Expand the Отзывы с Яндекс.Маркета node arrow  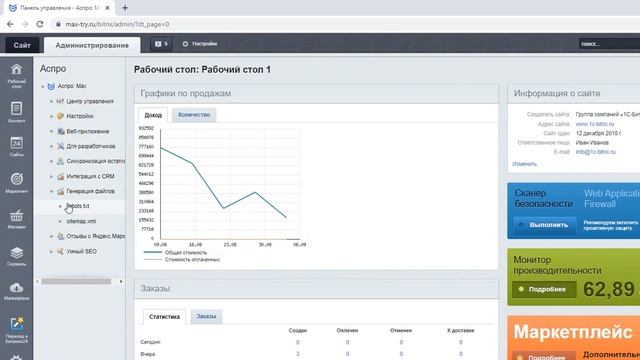tap(51, 236)
